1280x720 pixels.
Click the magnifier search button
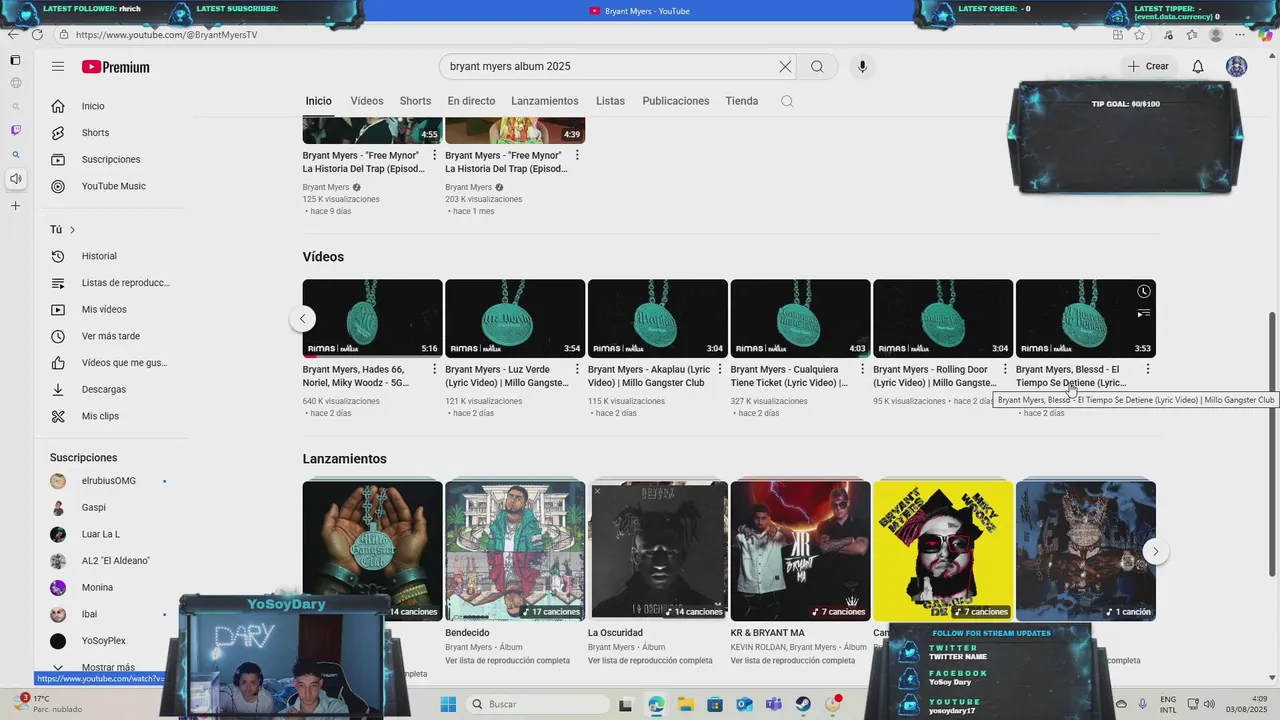(x=817, y=67)
